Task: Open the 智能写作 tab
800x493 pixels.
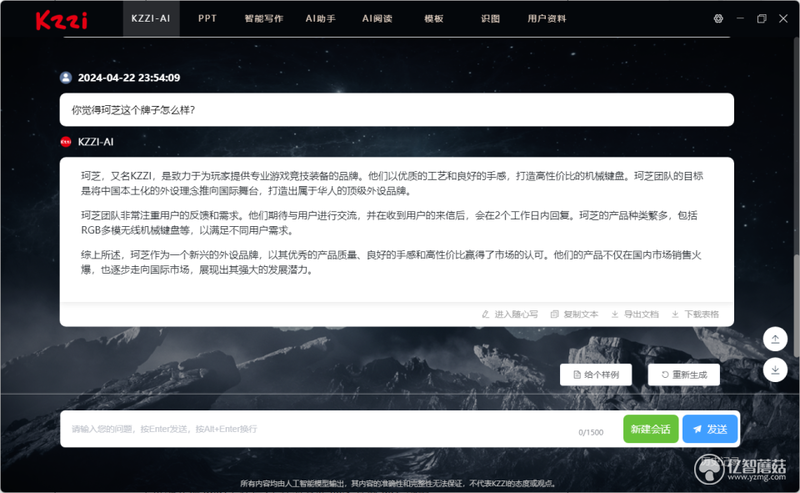Action: tap(264, 18)
